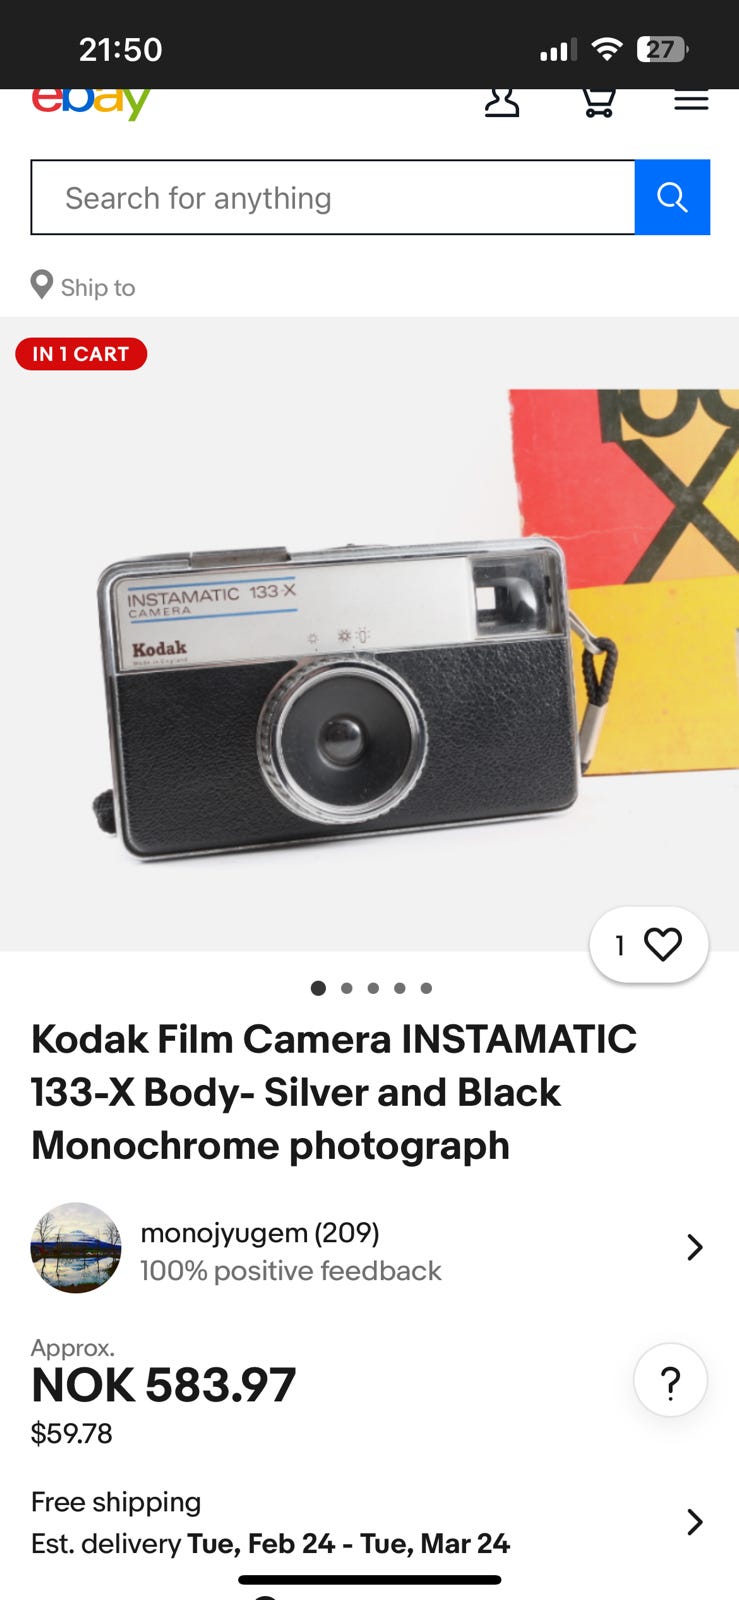Image resolution: width=739 pixels, height=1600 pixels.
Task: Open seller monojyugem avatar
Action: [x=76, y=1248]
